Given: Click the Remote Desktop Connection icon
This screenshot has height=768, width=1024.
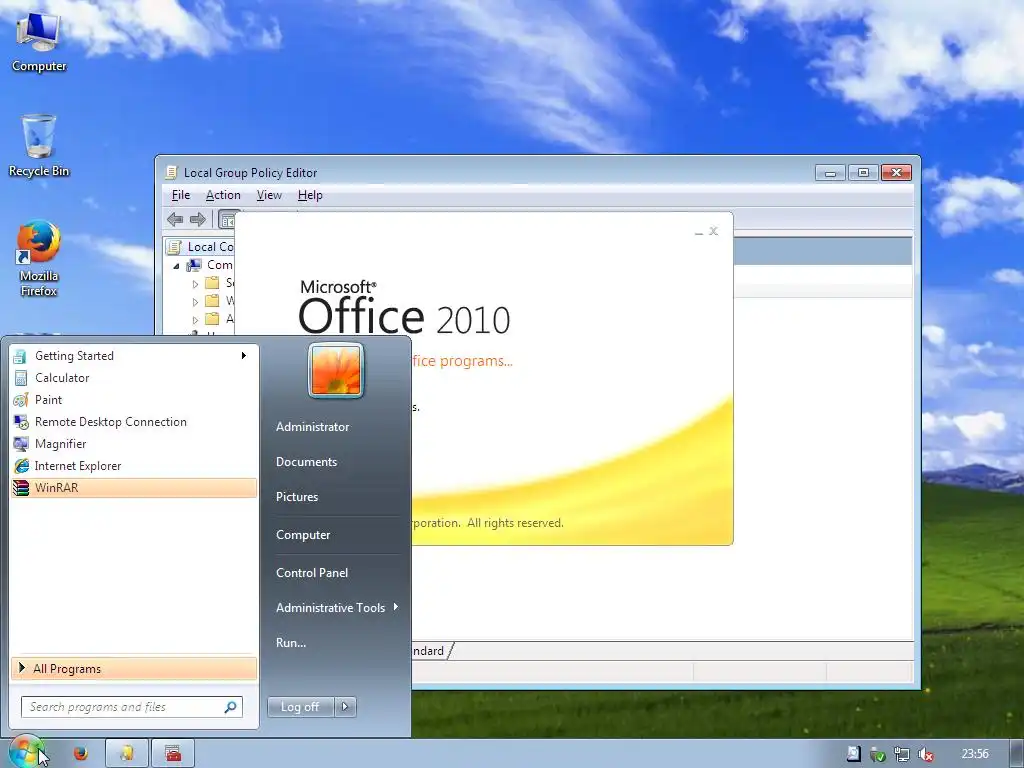Looking at the screenshot, I should click(21, 422).
